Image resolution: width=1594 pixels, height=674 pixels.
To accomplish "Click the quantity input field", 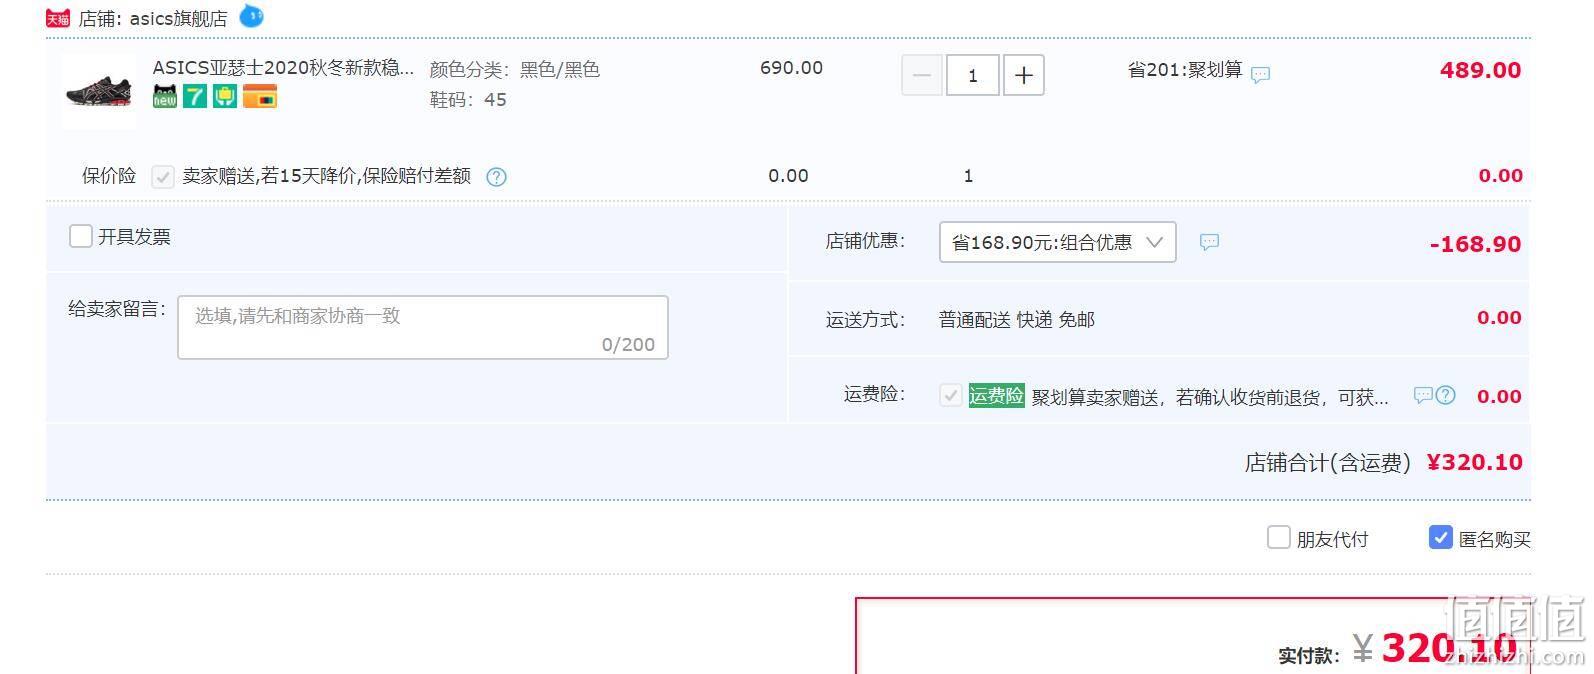I will (x=973, y=75).
